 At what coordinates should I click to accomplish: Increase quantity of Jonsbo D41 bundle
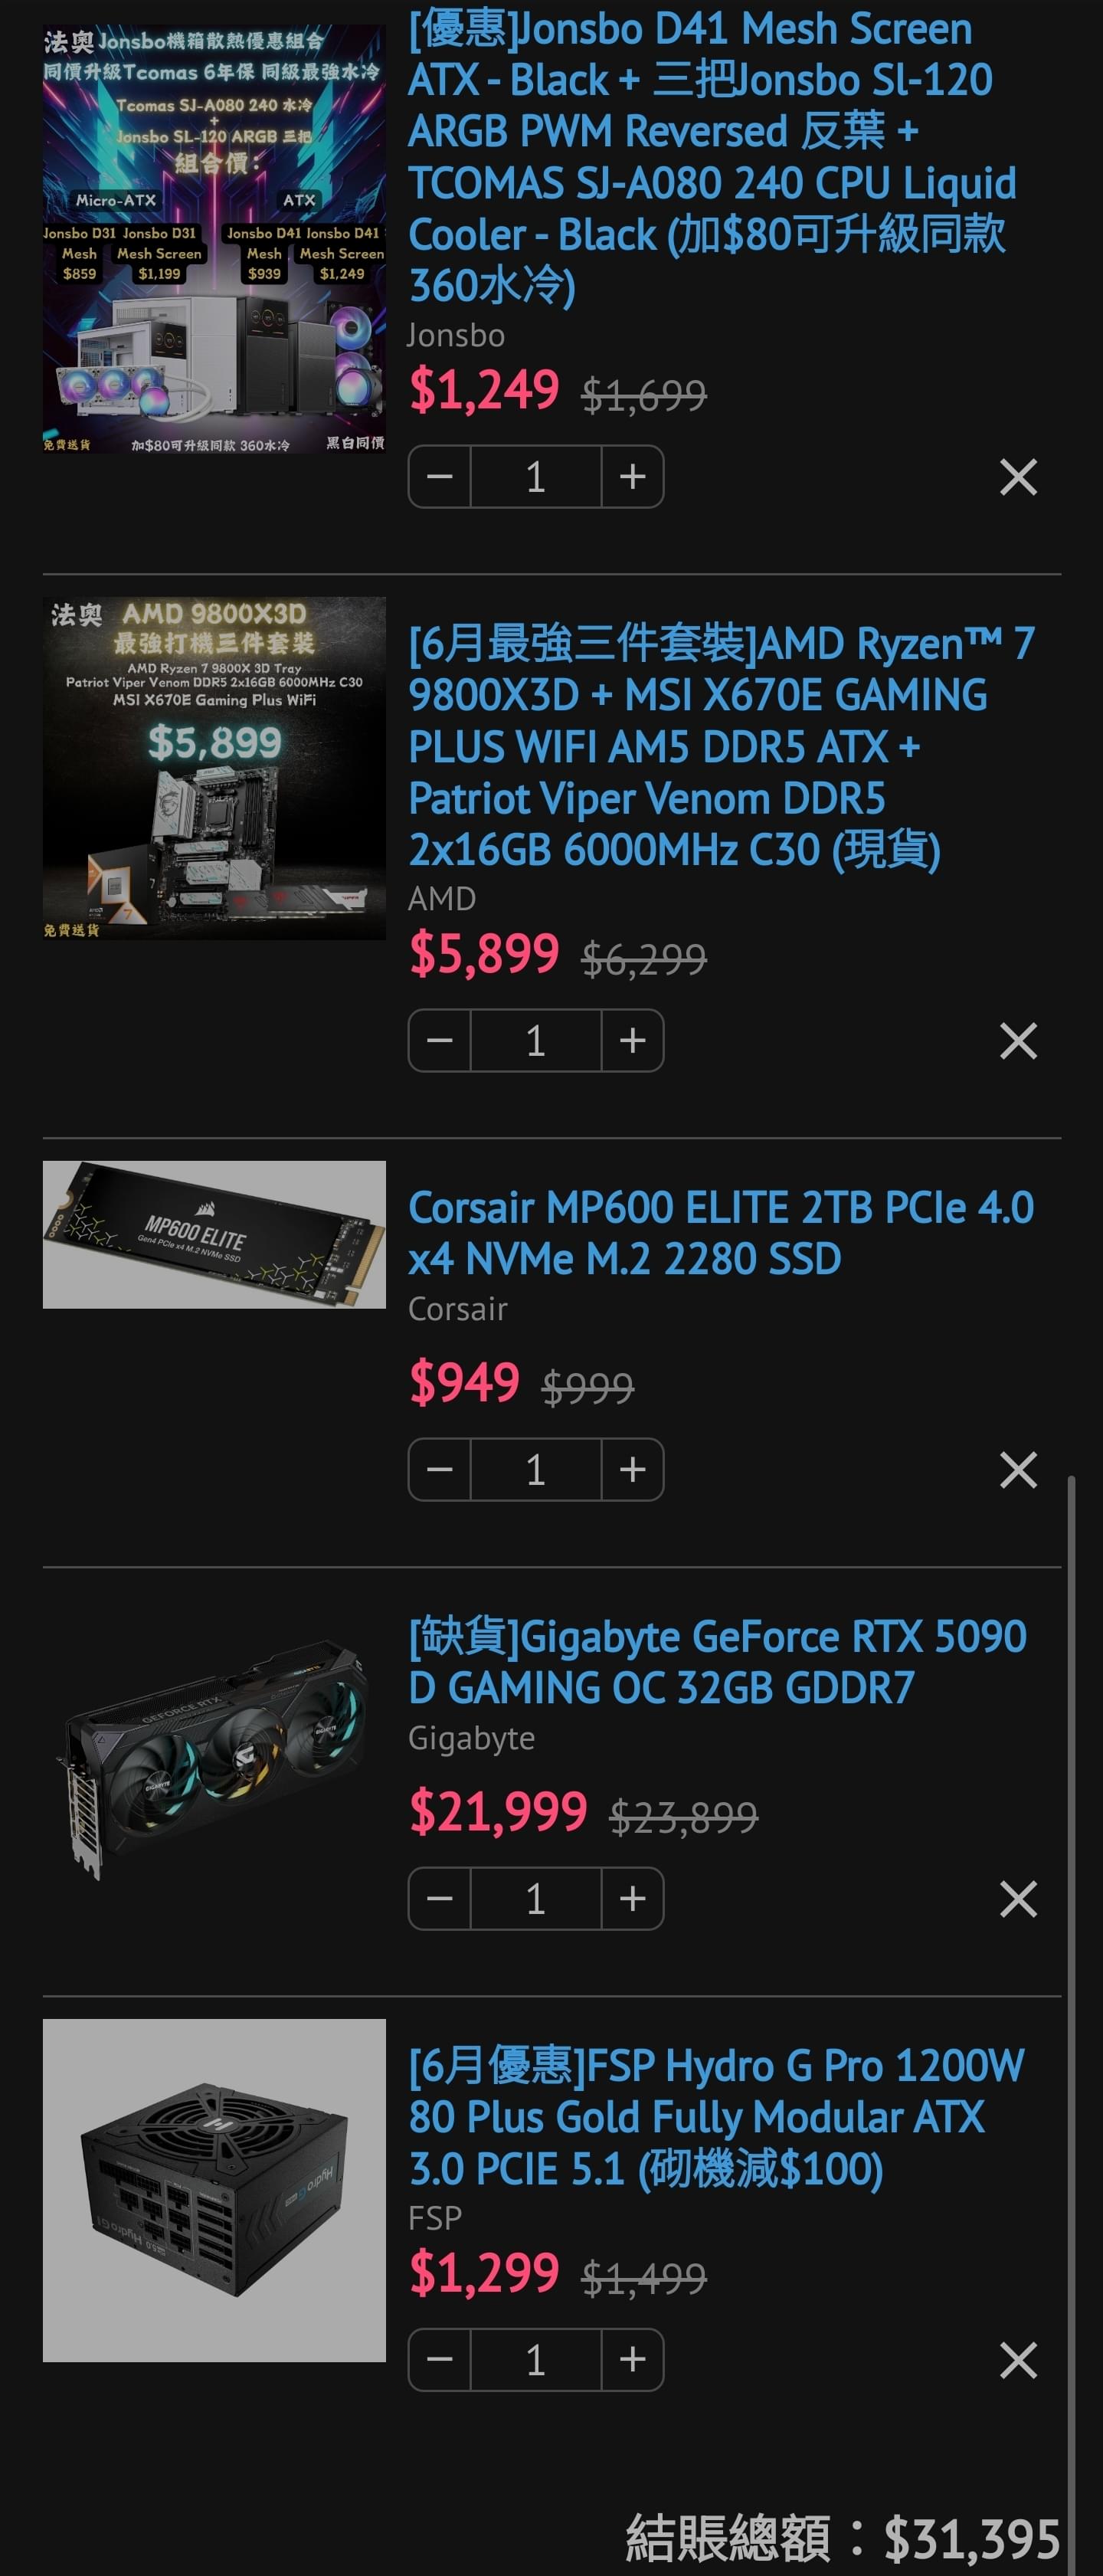pos(632,477)
